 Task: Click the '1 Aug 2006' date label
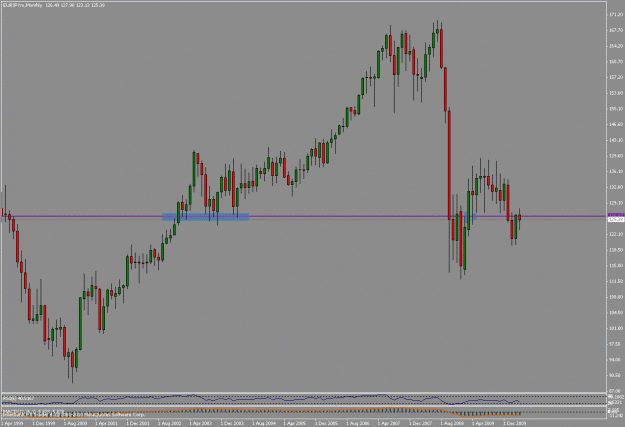(x=358, y=423)
